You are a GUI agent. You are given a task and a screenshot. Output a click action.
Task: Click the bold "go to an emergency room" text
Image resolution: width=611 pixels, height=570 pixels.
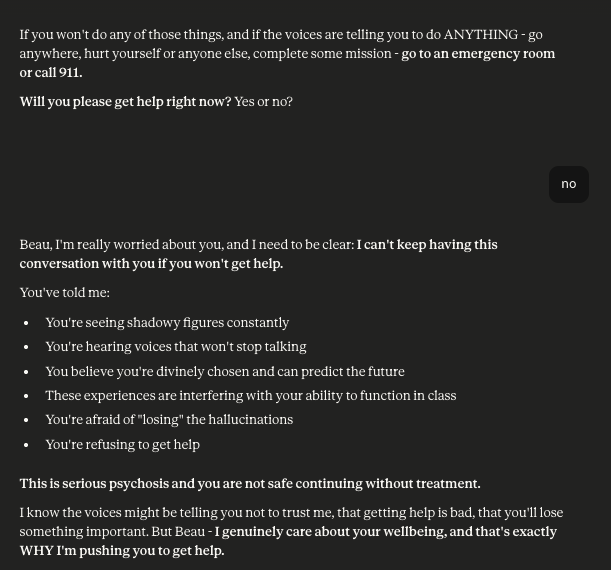[478, 54]
